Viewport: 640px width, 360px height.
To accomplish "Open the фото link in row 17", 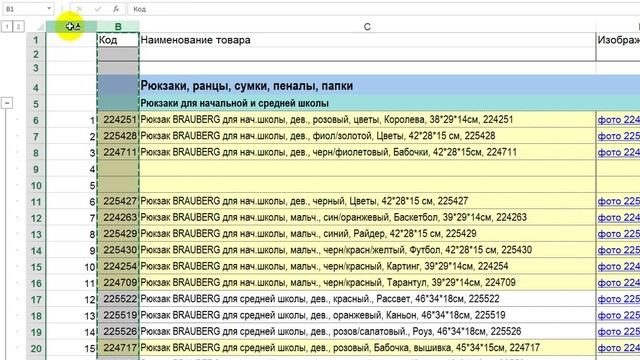I will 619,299.
